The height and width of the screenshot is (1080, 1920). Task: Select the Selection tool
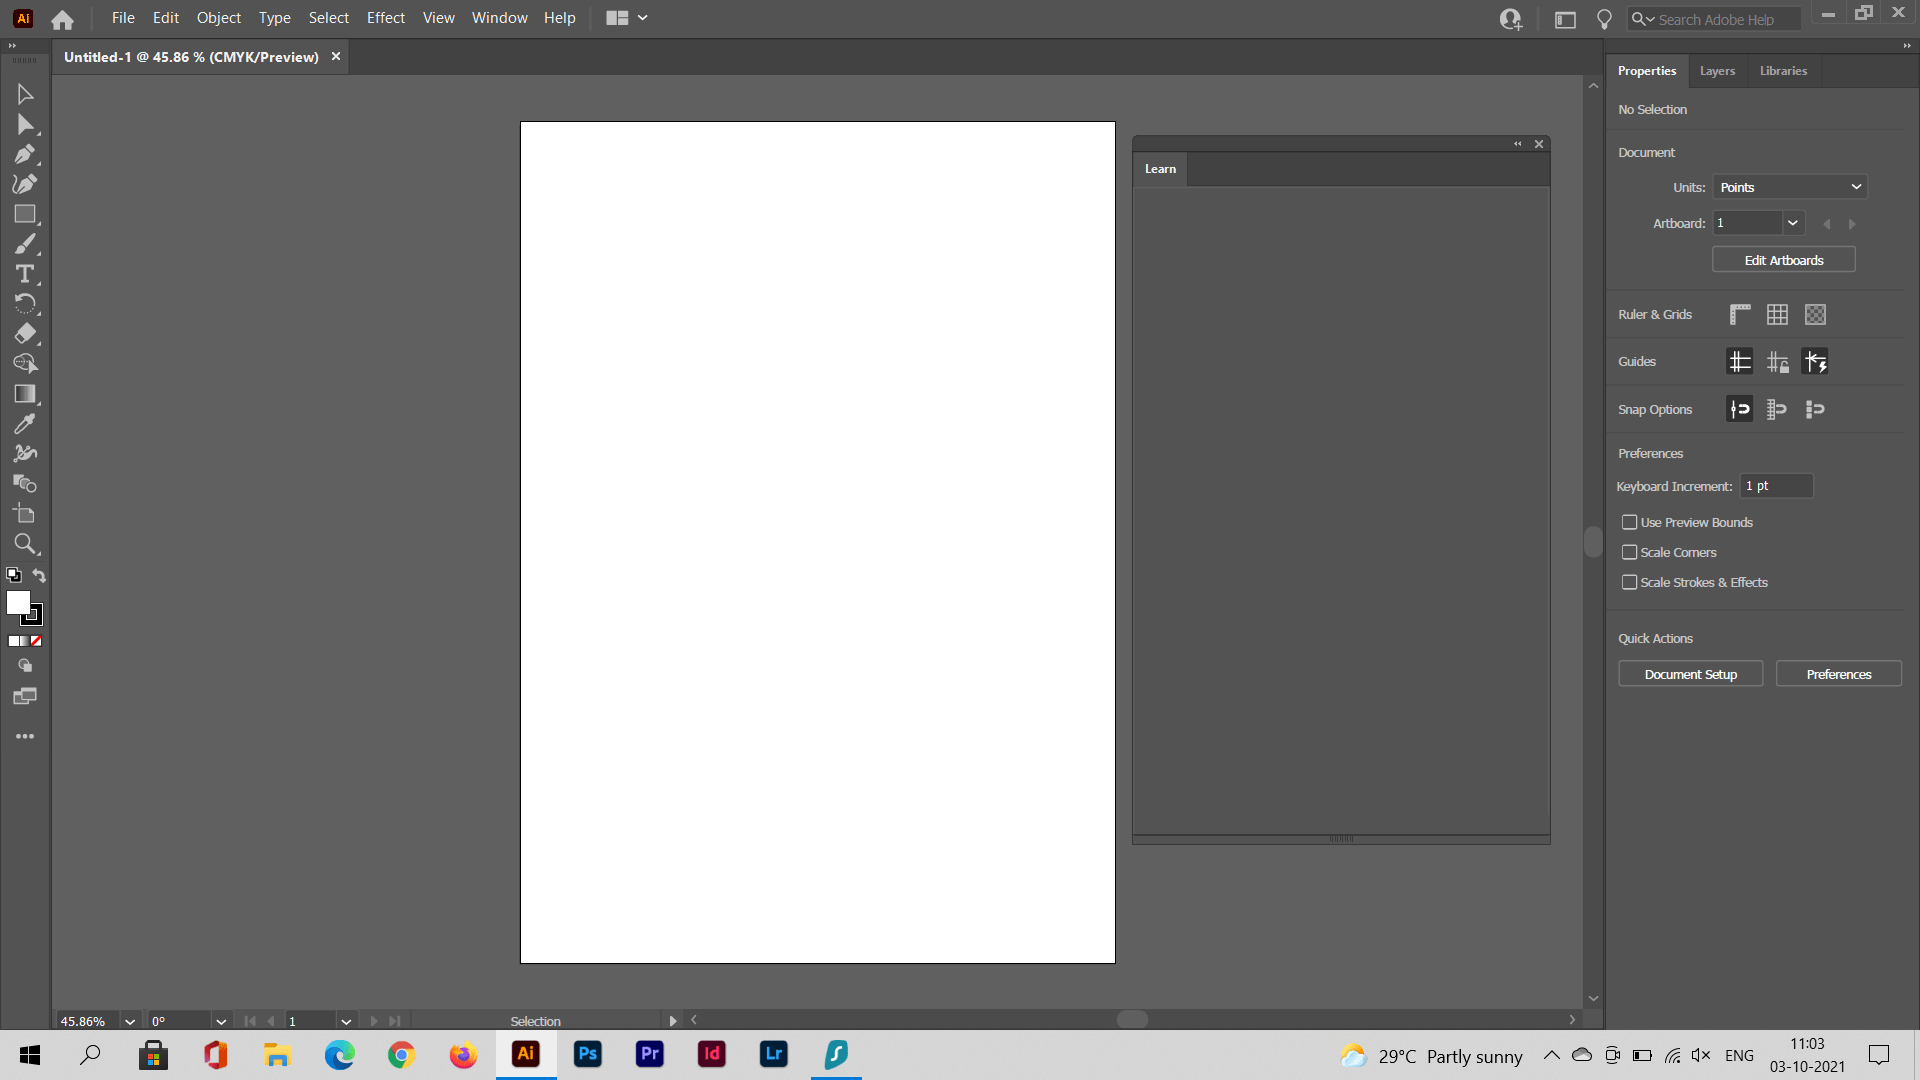pos(25,93)
